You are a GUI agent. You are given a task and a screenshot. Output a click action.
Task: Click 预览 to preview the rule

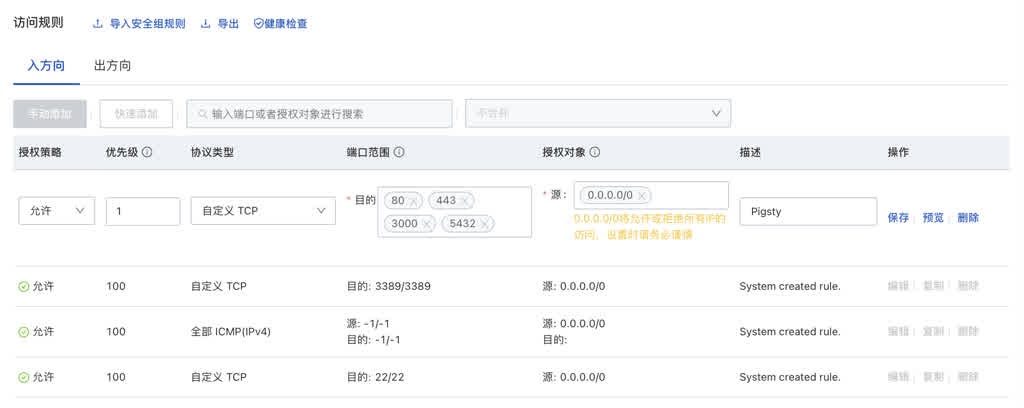click(x=933, y=218)
